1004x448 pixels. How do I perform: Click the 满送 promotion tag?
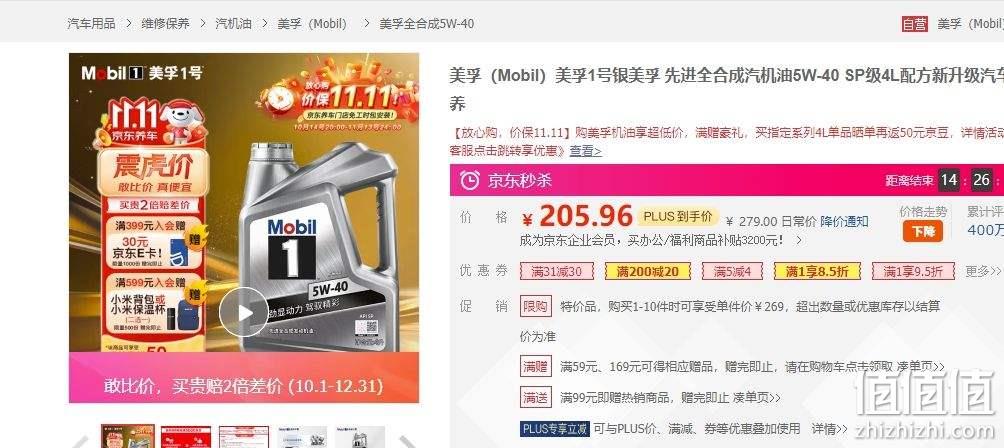click(x=535, y=397)
